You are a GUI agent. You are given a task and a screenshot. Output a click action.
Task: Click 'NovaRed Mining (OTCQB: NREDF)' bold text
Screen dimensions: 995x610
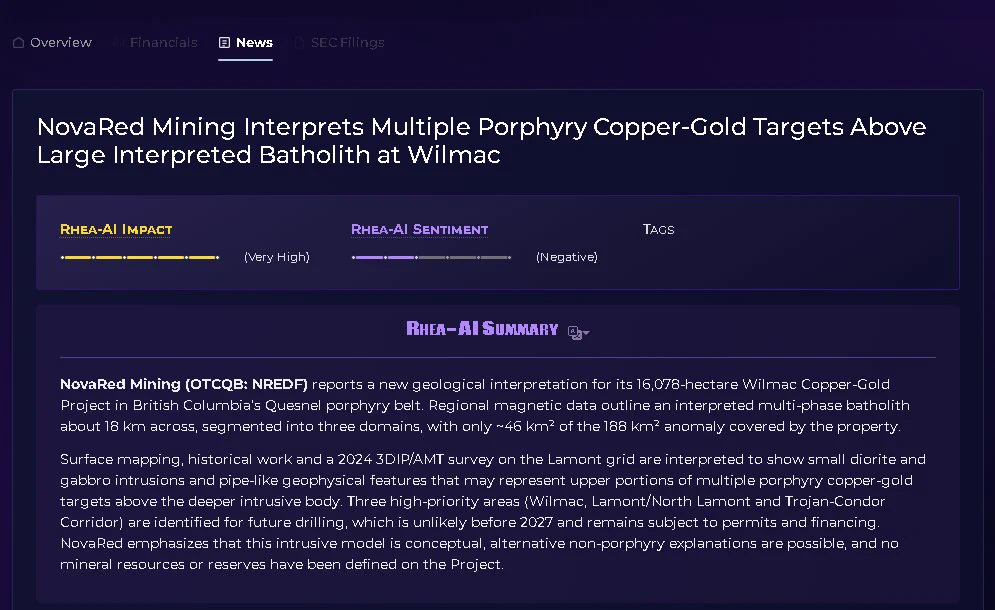coord(184,384)
